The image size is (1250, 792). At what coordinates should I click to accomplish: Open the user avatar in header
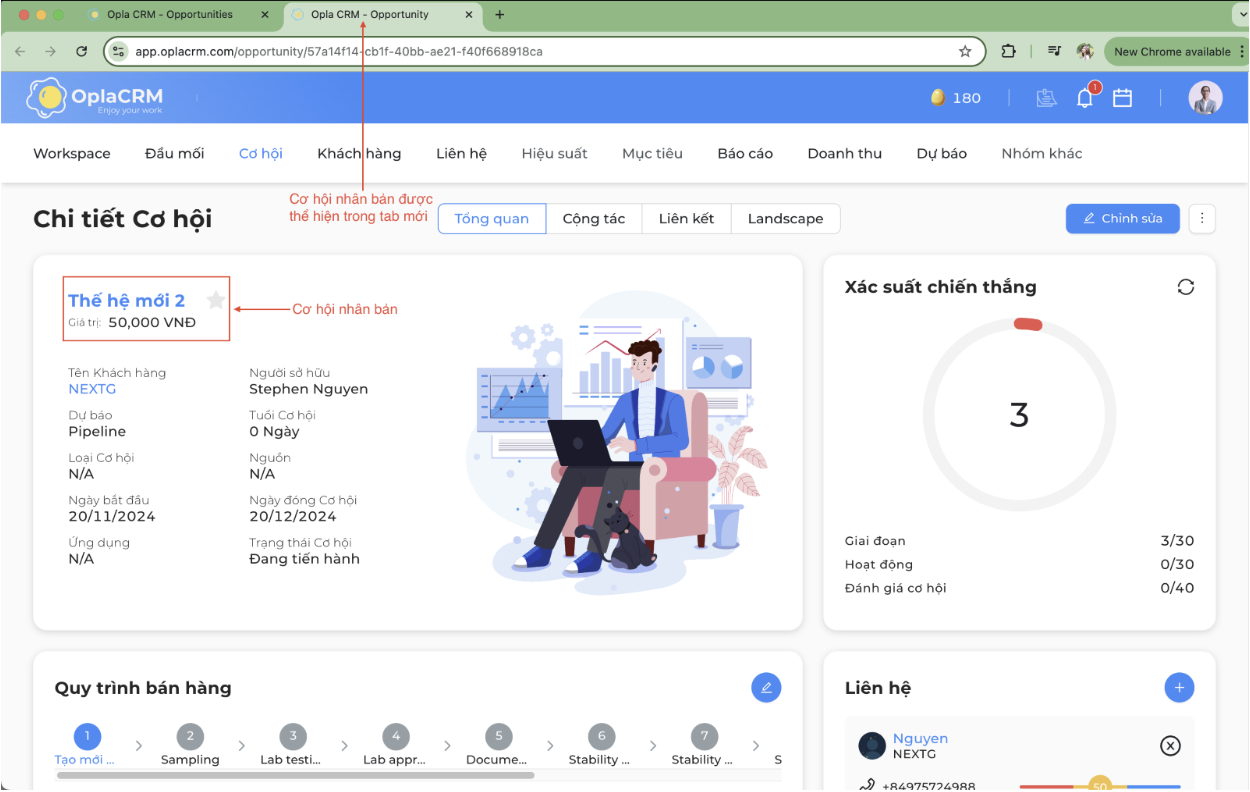pos(1205,98)
